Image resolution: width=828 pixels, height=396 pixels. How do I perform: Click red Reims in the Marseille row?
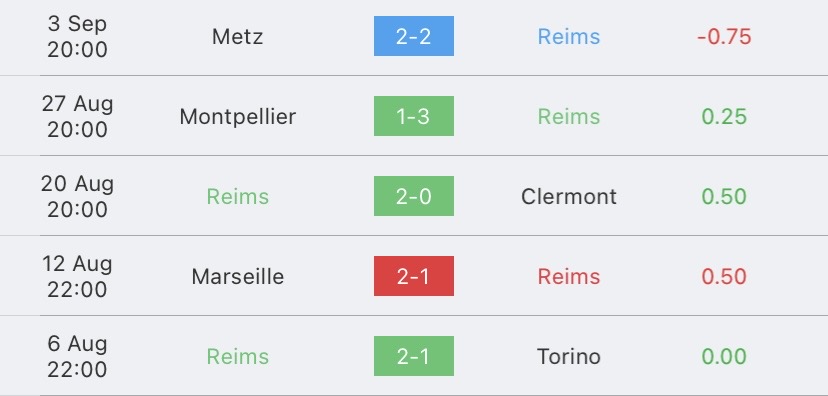569,277
